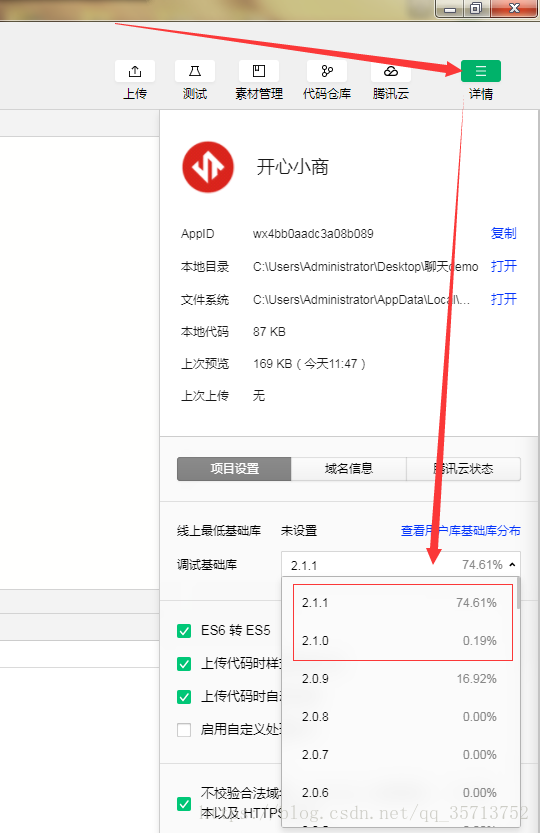Image resolution: width=540 pixels, height=833 pixels.
Task: Switch to the 域名信息 tab
Action: (x=349, y=469)
